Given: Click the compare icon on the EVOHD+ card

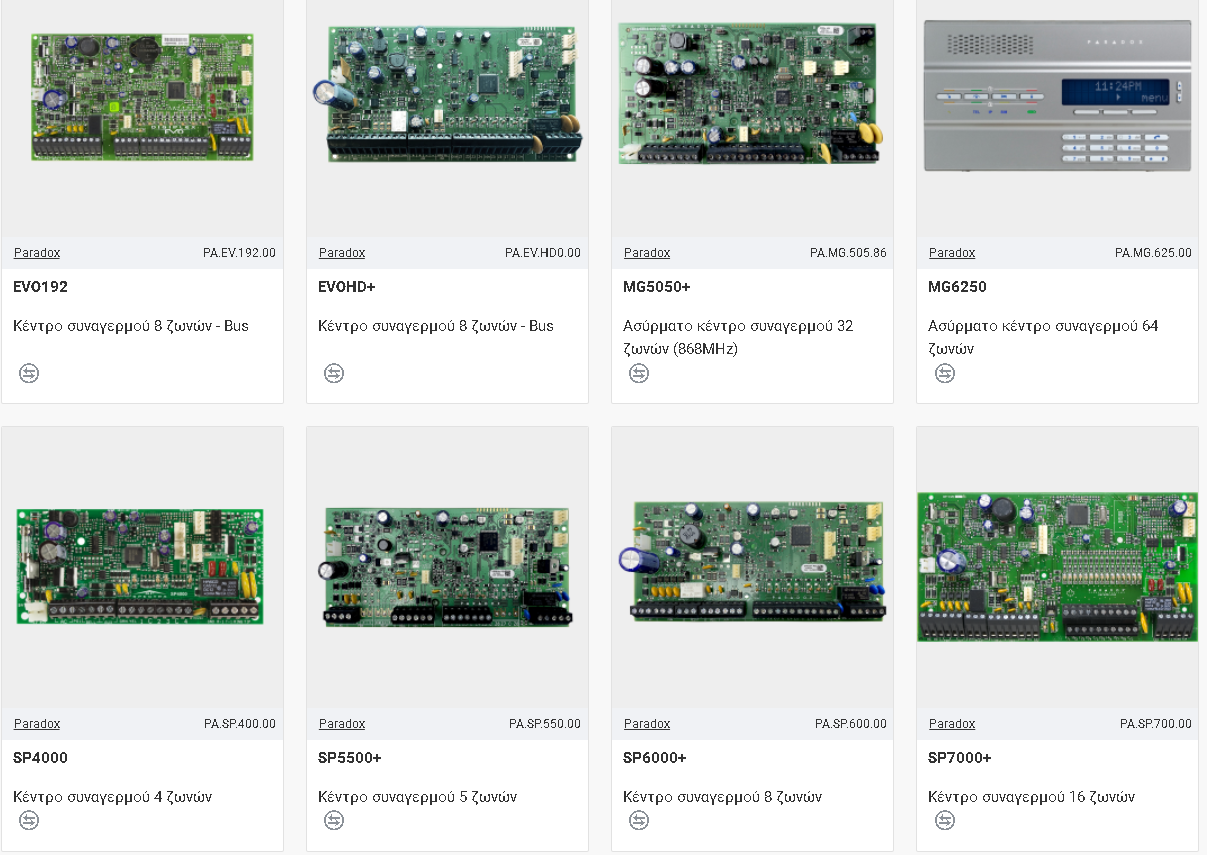Looking at the screenshot, I should pyautogui.click(x=334, y=373).
